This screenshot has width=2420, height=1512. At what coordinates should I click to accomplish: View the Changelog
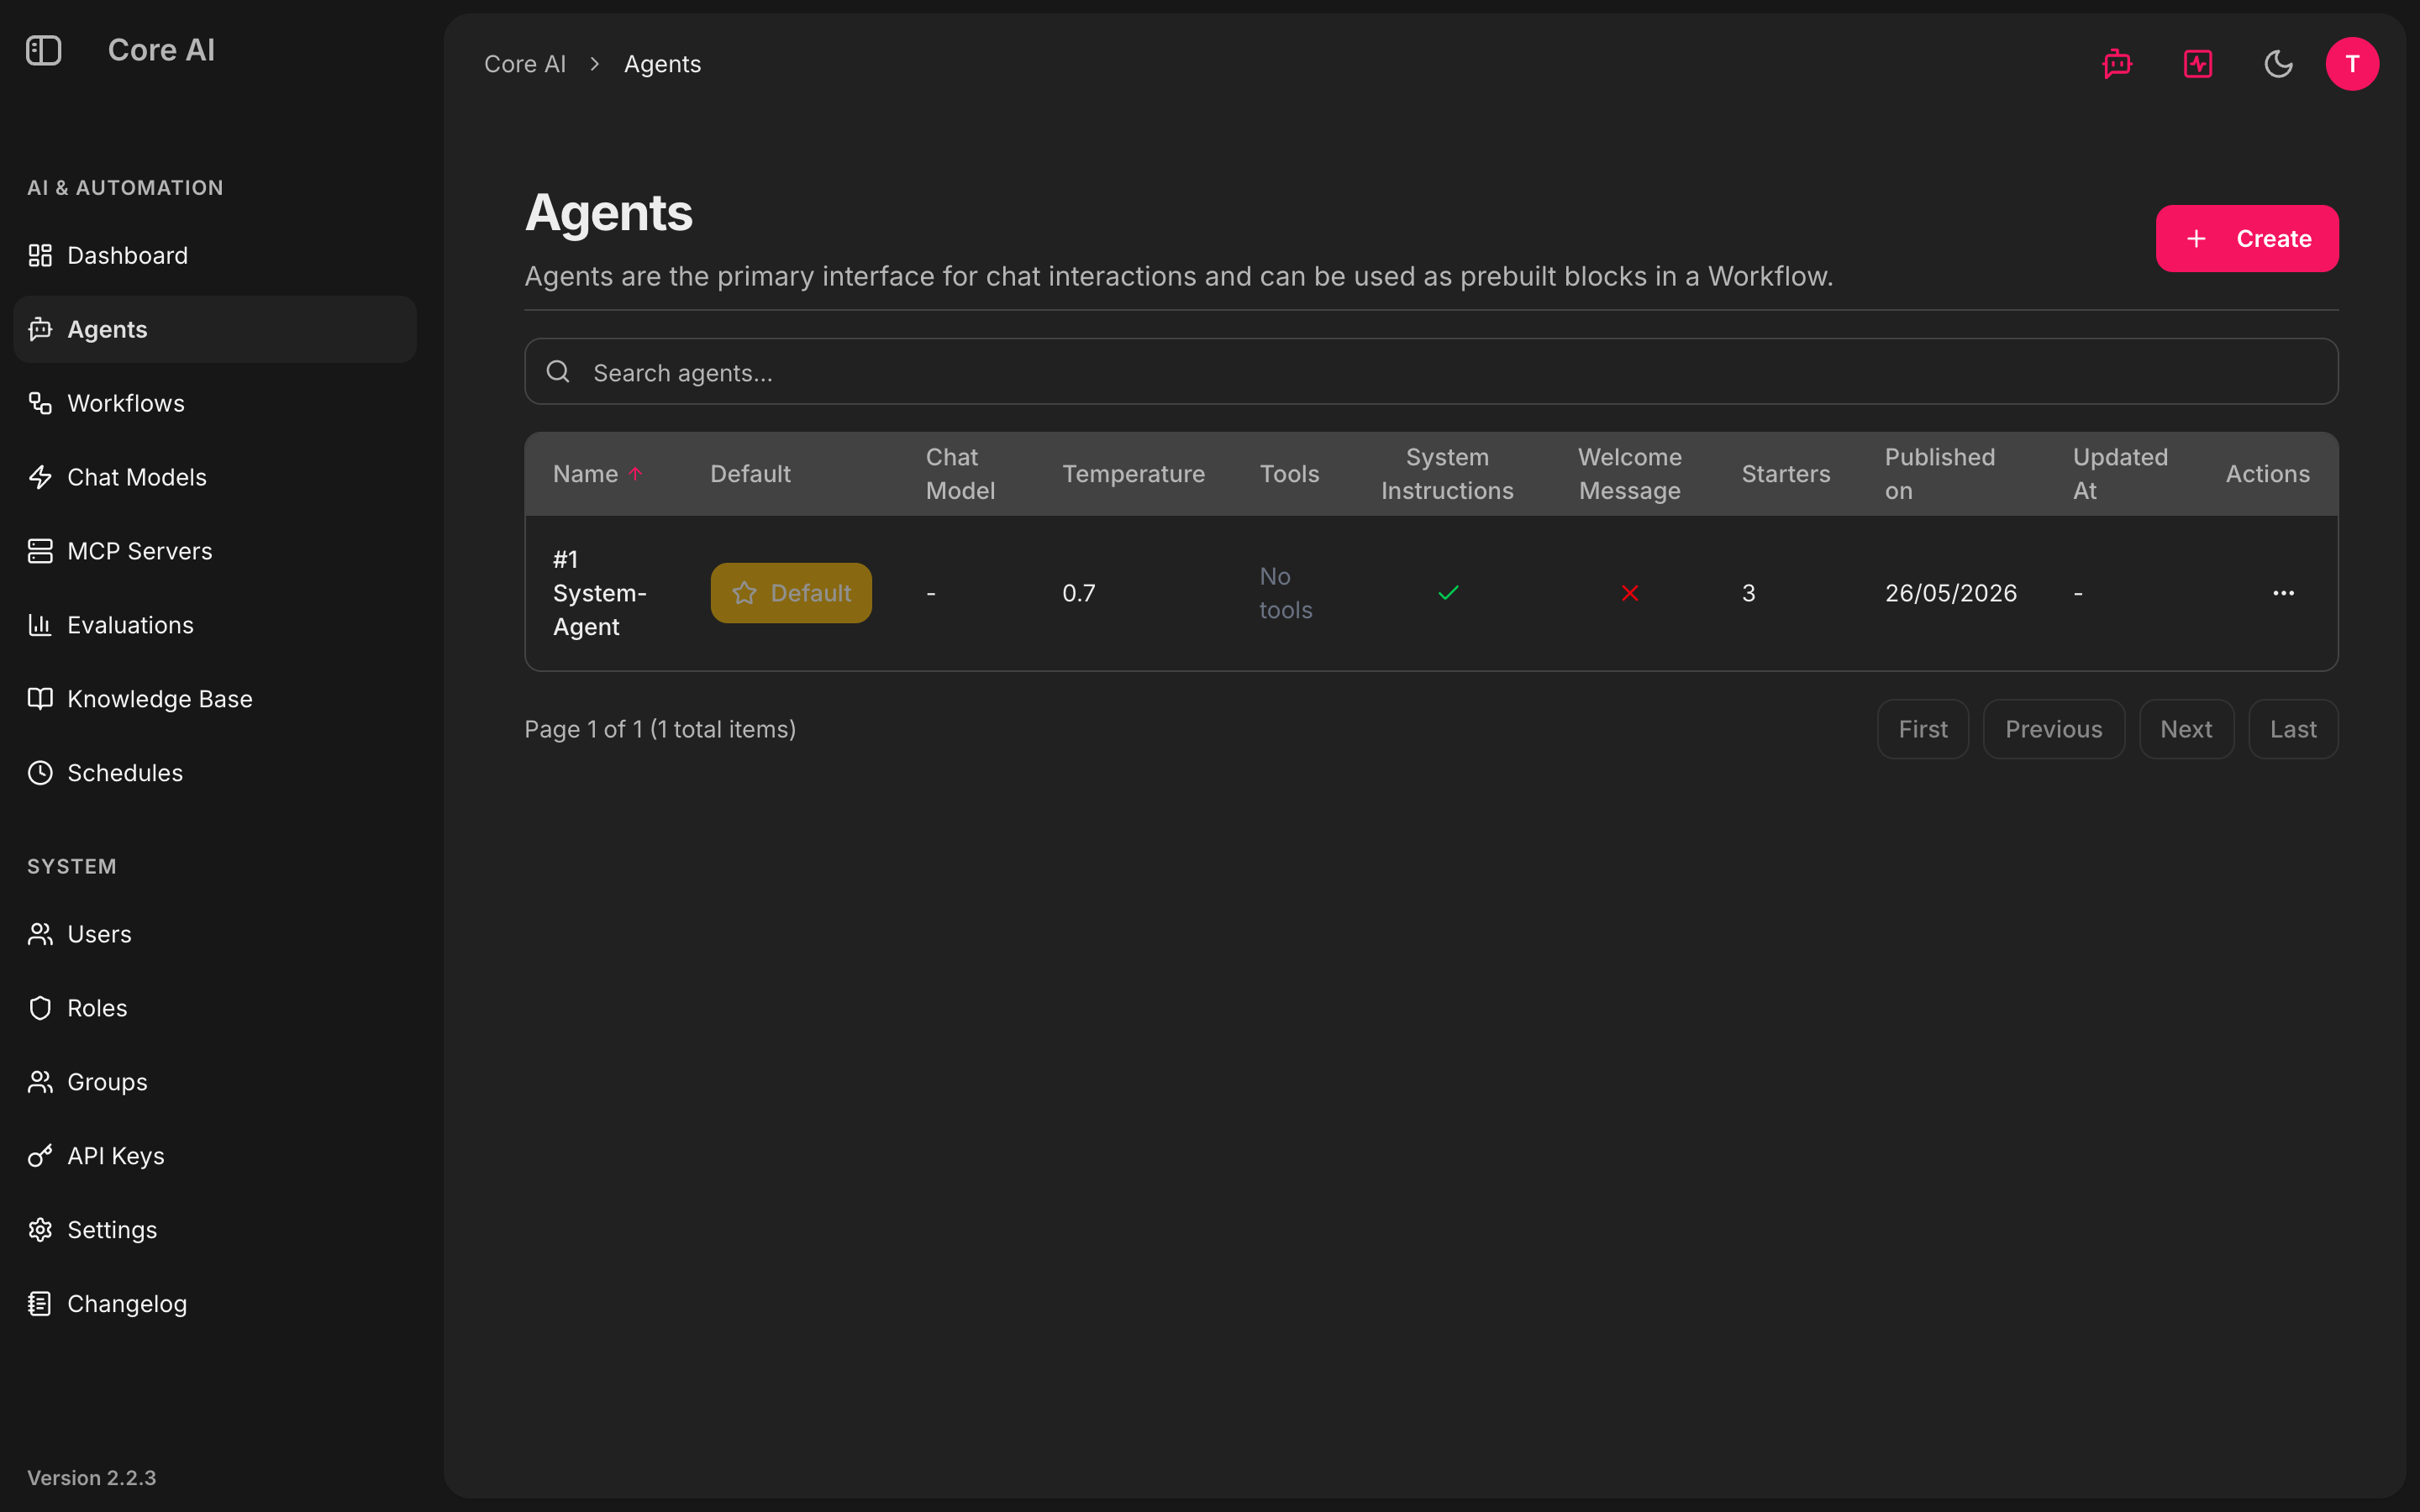pyautogui.click(x=215, y=1304)
